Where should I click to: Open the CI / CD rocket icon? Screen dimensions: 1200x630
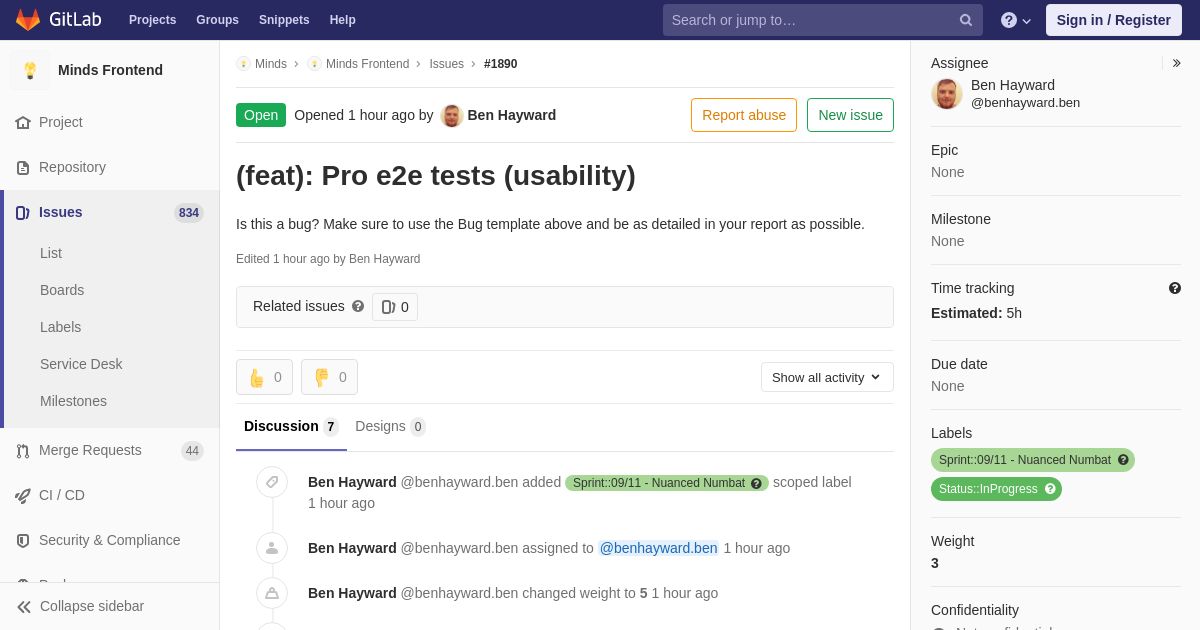[x=23, y=496]
